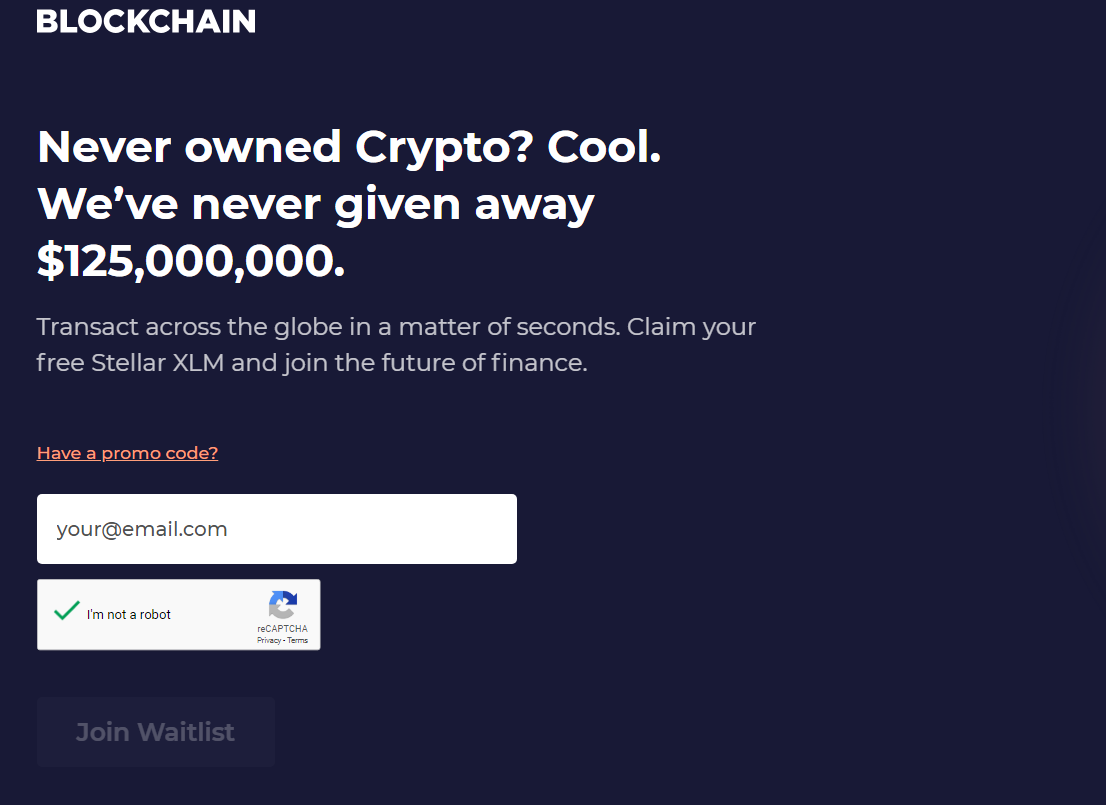This screenshot has height=805, width=1106.
Task: Click the small reCAPTCHA text label
Action: tap(282, 629)
